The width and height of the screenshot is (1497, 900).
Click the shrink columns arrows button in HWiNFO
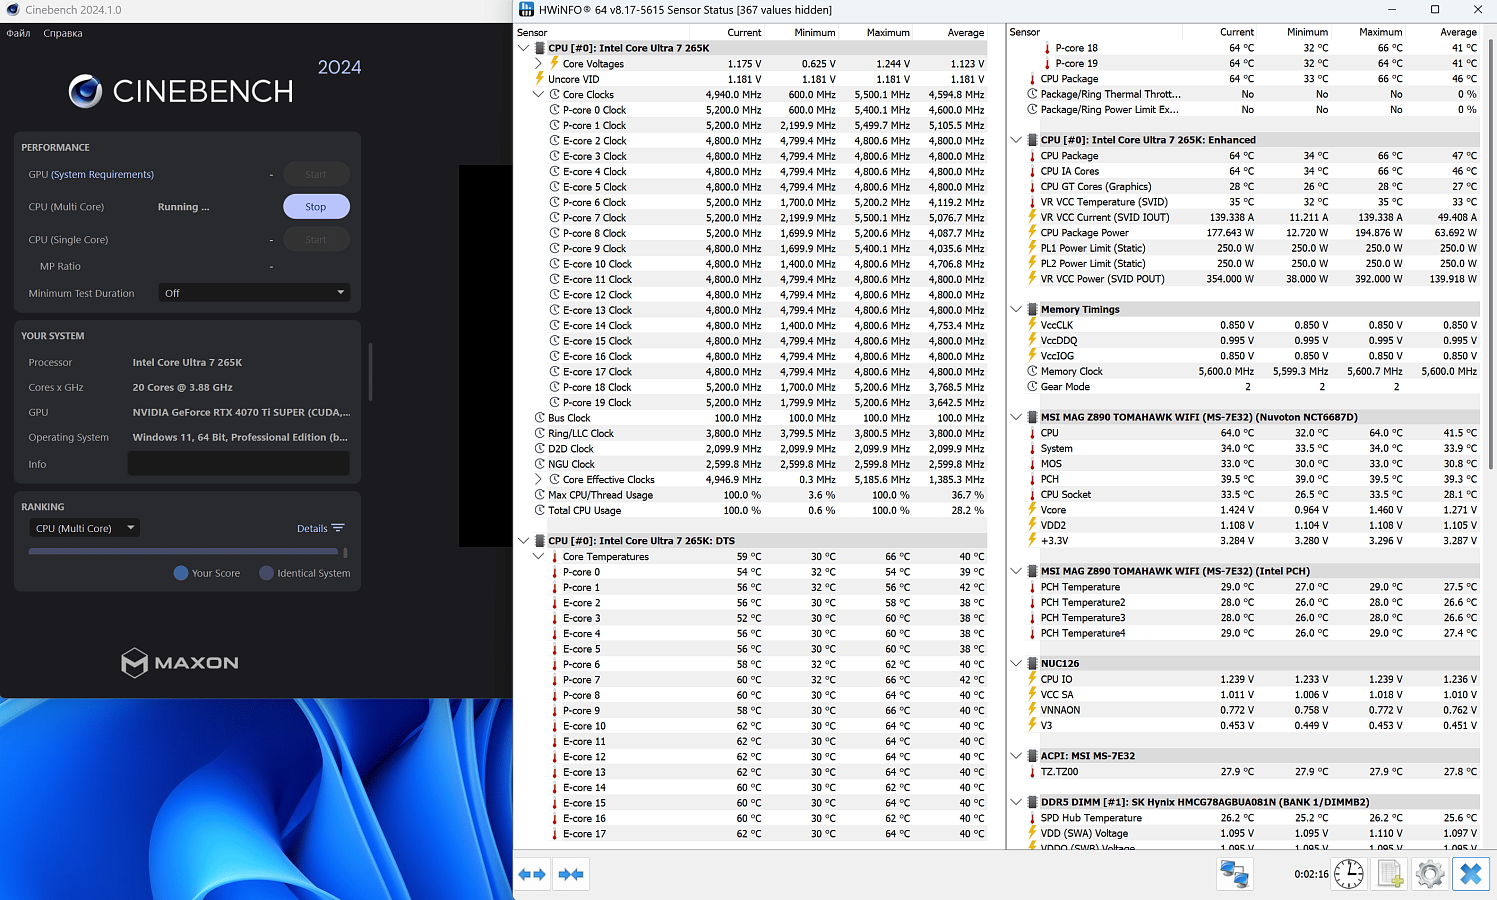[x=571, y=874]
